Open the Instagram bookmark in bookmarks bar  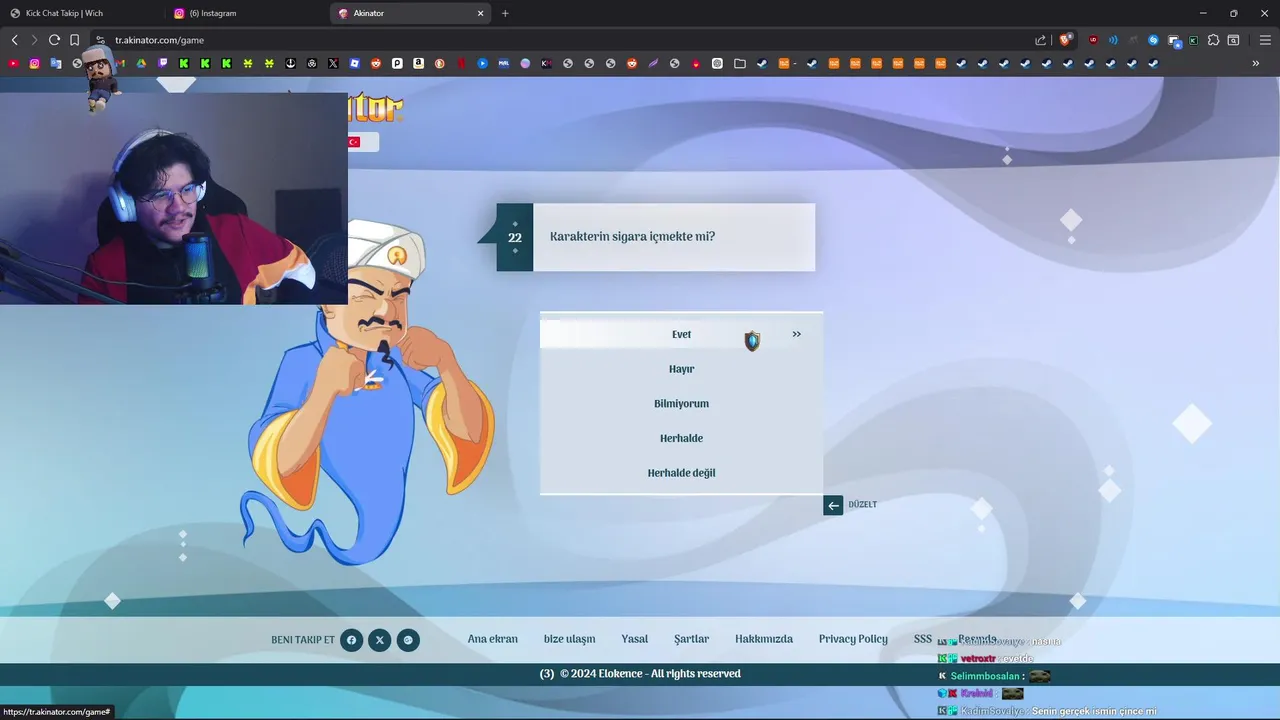[x=34, y=63]
